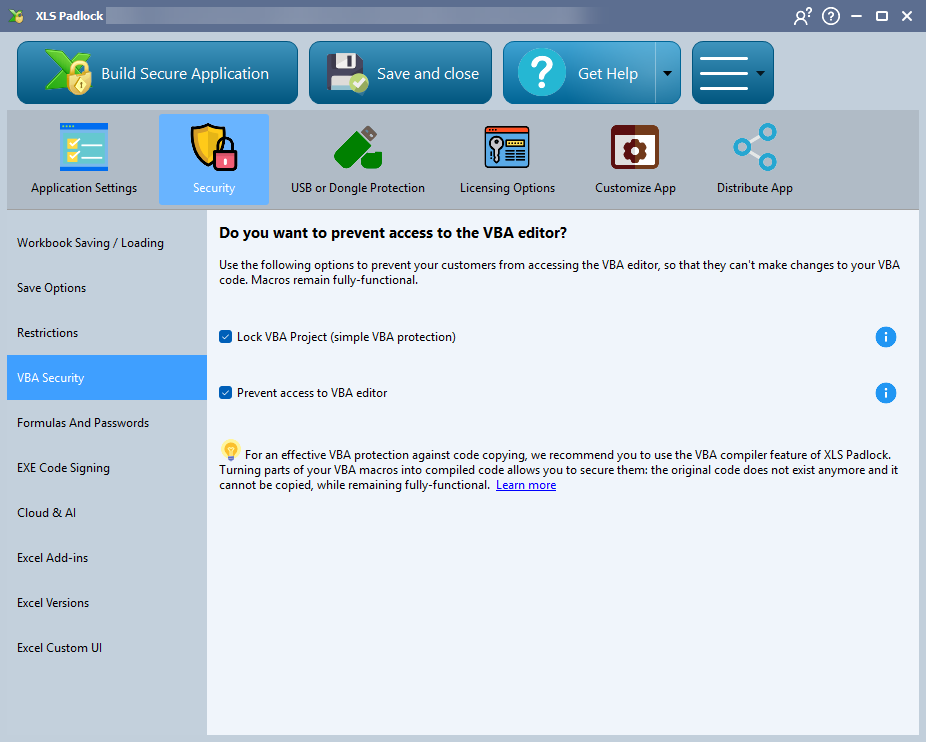Image resolution: width=926 pixels, height=742 pixels.
Task: Click info icon for Lock VBA Project
Action: tap(885, 337)
